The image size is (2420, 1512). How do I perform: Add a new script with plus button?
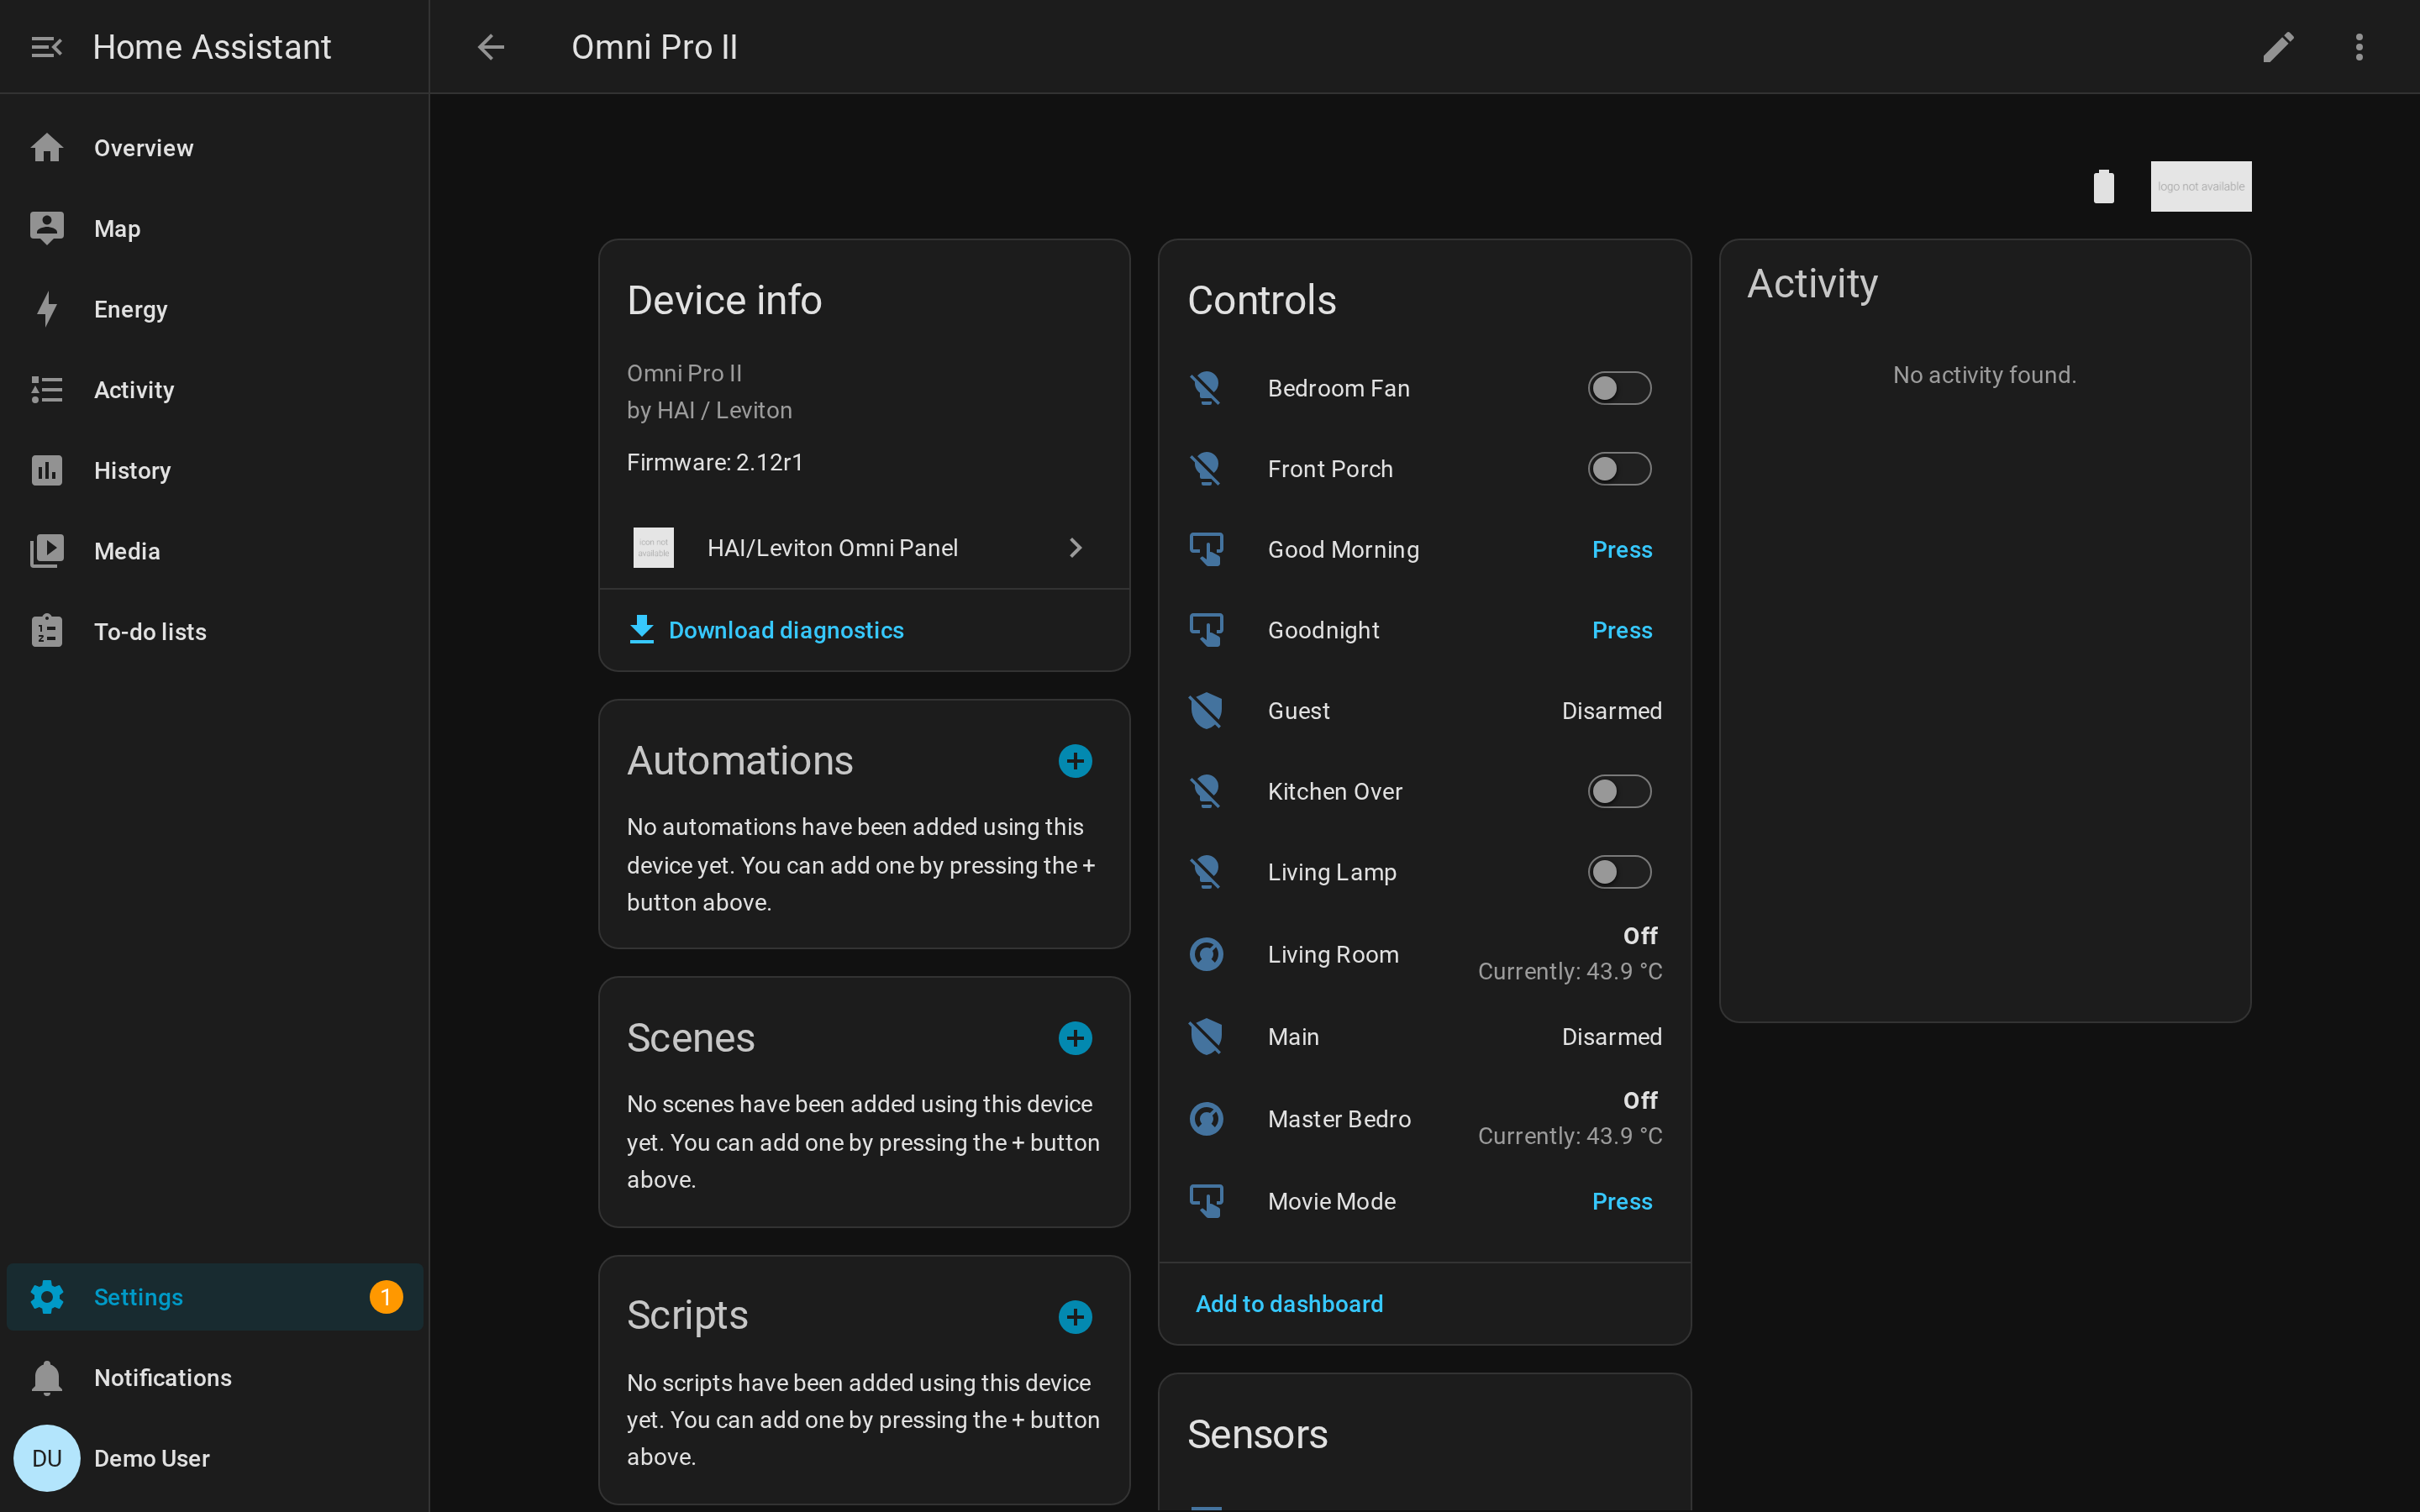pos(1075,1317)
